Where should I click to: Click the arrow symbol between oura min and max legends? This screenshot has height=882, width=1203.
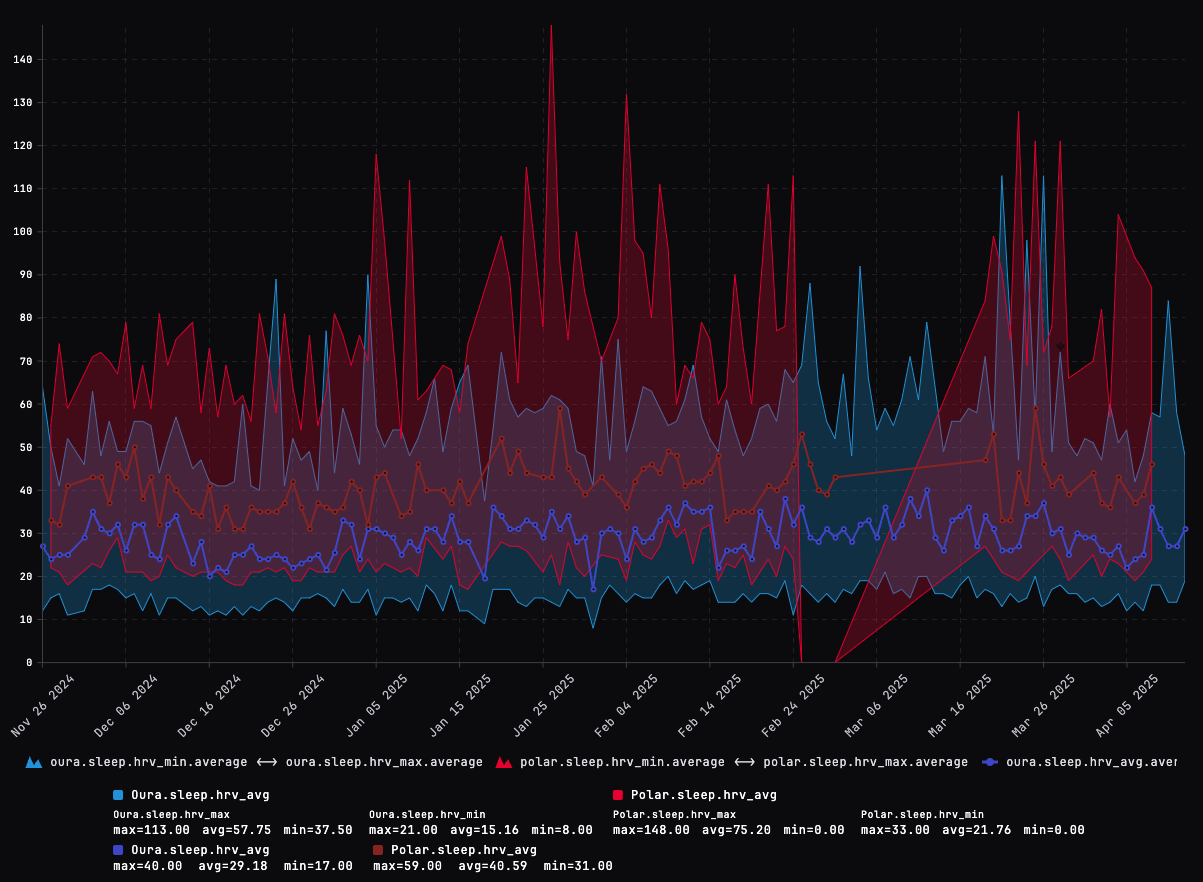(x=266, y=761)
